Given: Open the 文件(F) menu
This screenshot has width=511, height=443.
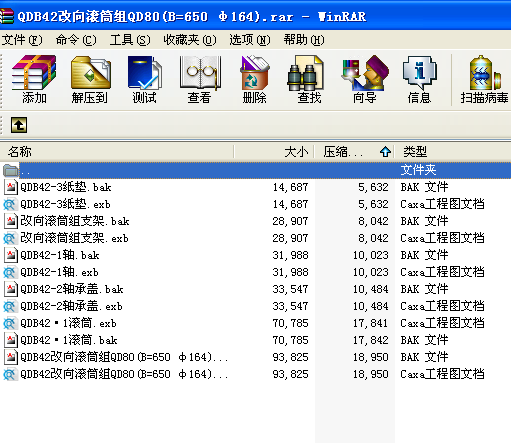Looking at the screenshot, I should [x=22, y=40].
